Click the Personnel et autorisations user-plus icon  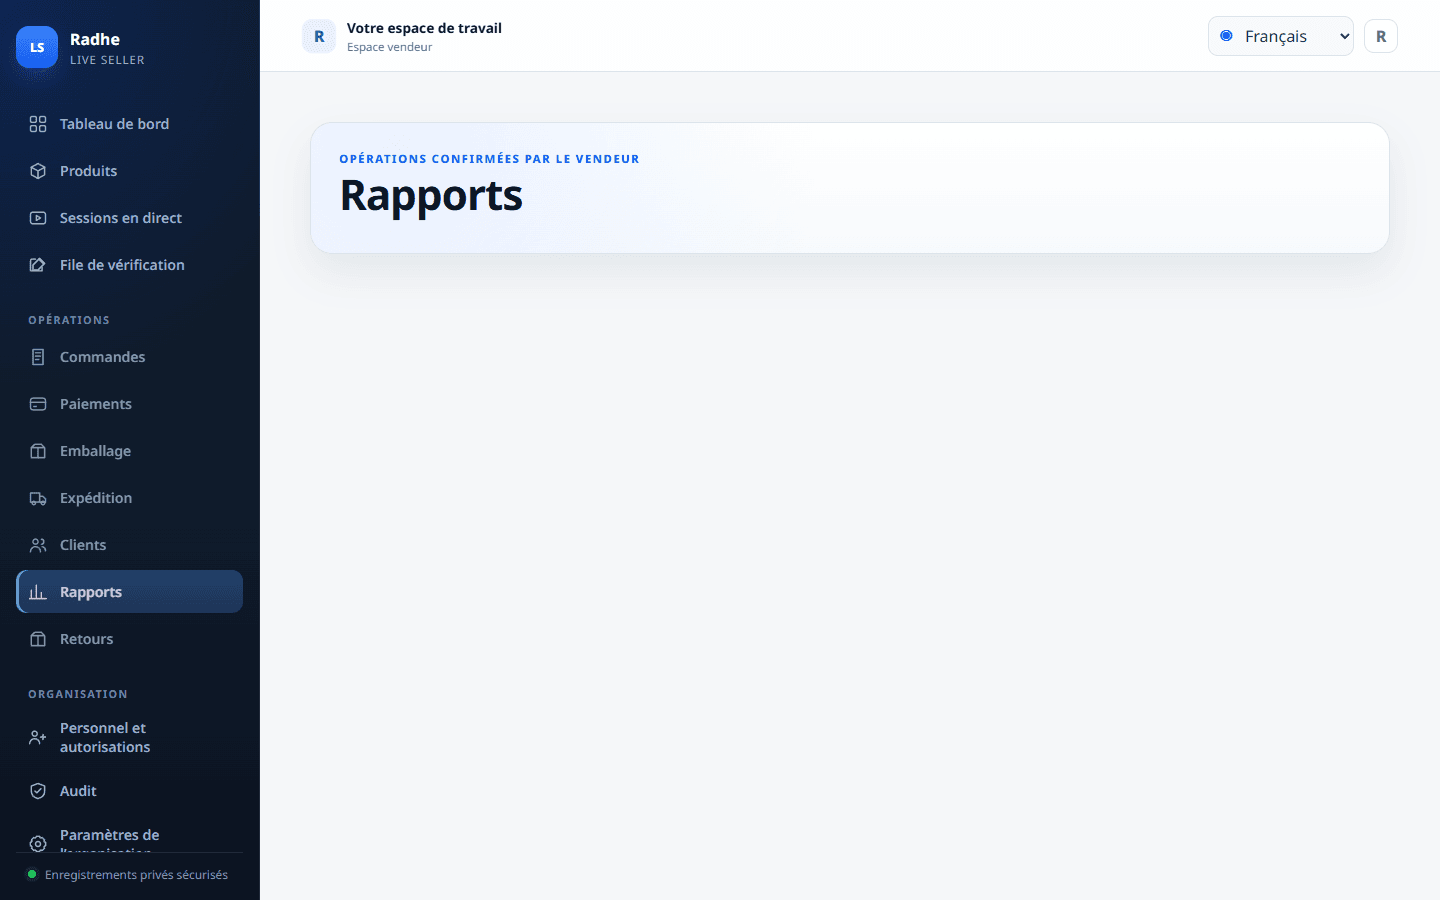click(x=38, y=738)
